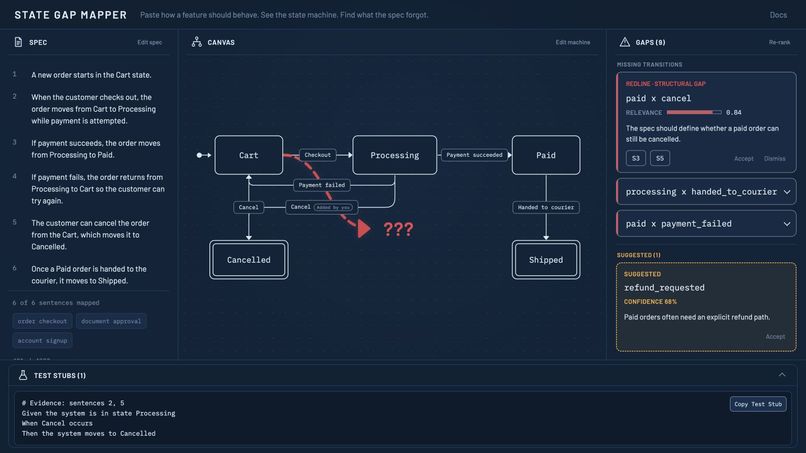This screenshot has width=806, height=453.
Task: Re-rank the gaps list
Action: tap(779, 42)
